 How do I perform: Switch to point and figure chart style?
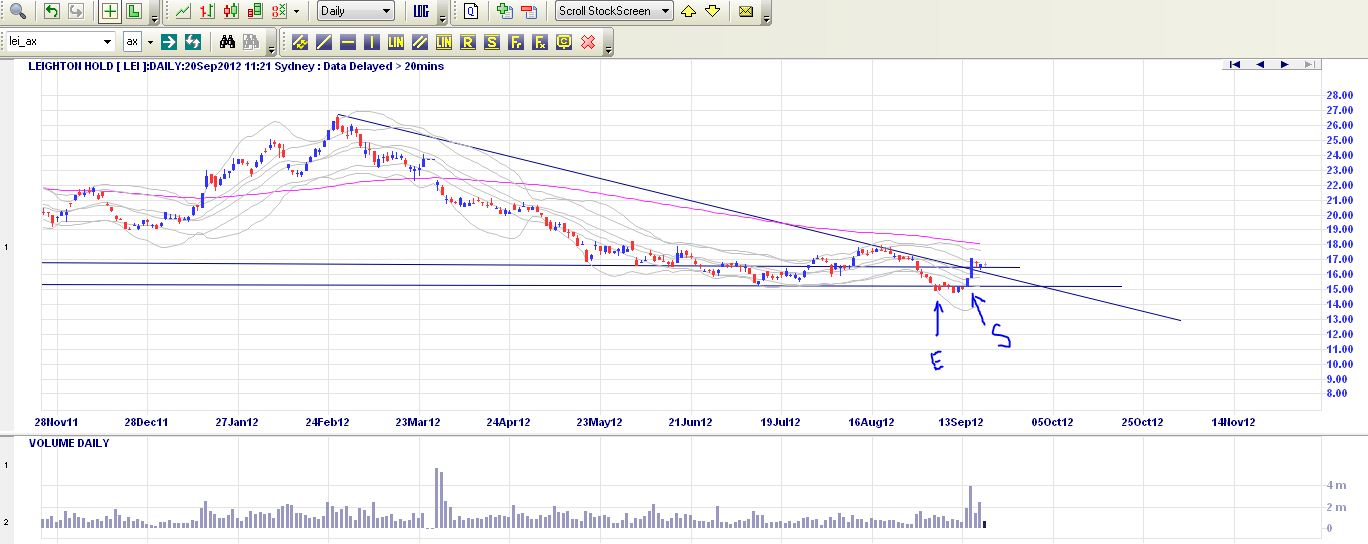[x=279, y=11]
